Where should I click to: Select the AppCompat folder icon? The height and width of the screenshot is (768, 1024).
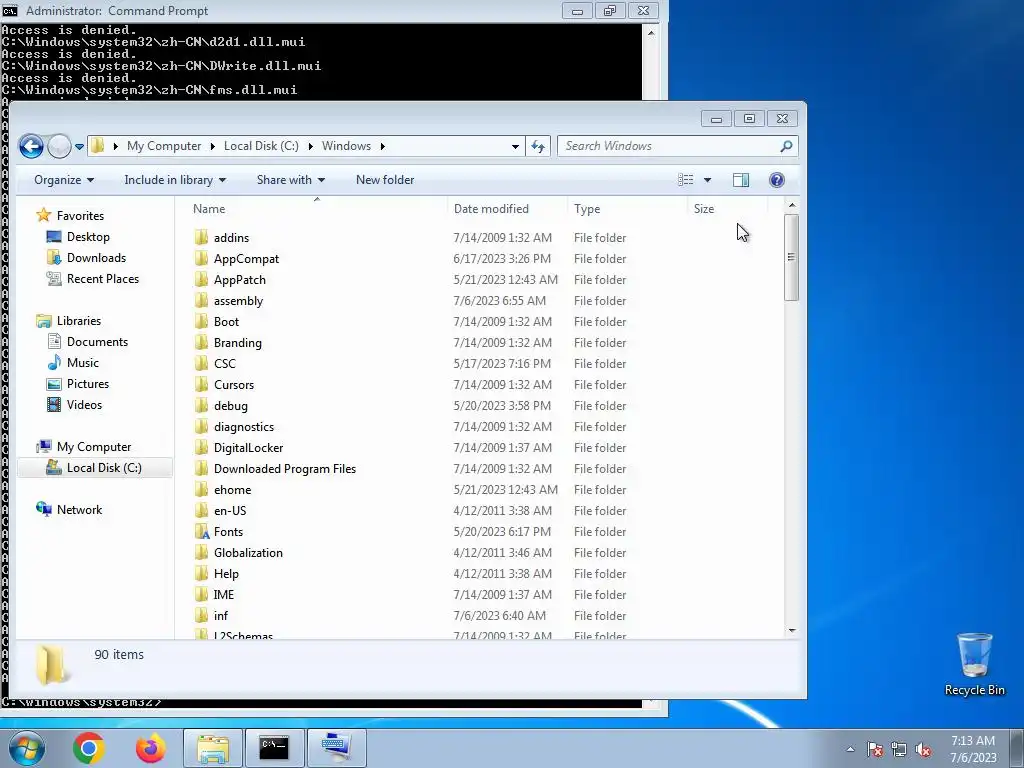coord(201,258)
